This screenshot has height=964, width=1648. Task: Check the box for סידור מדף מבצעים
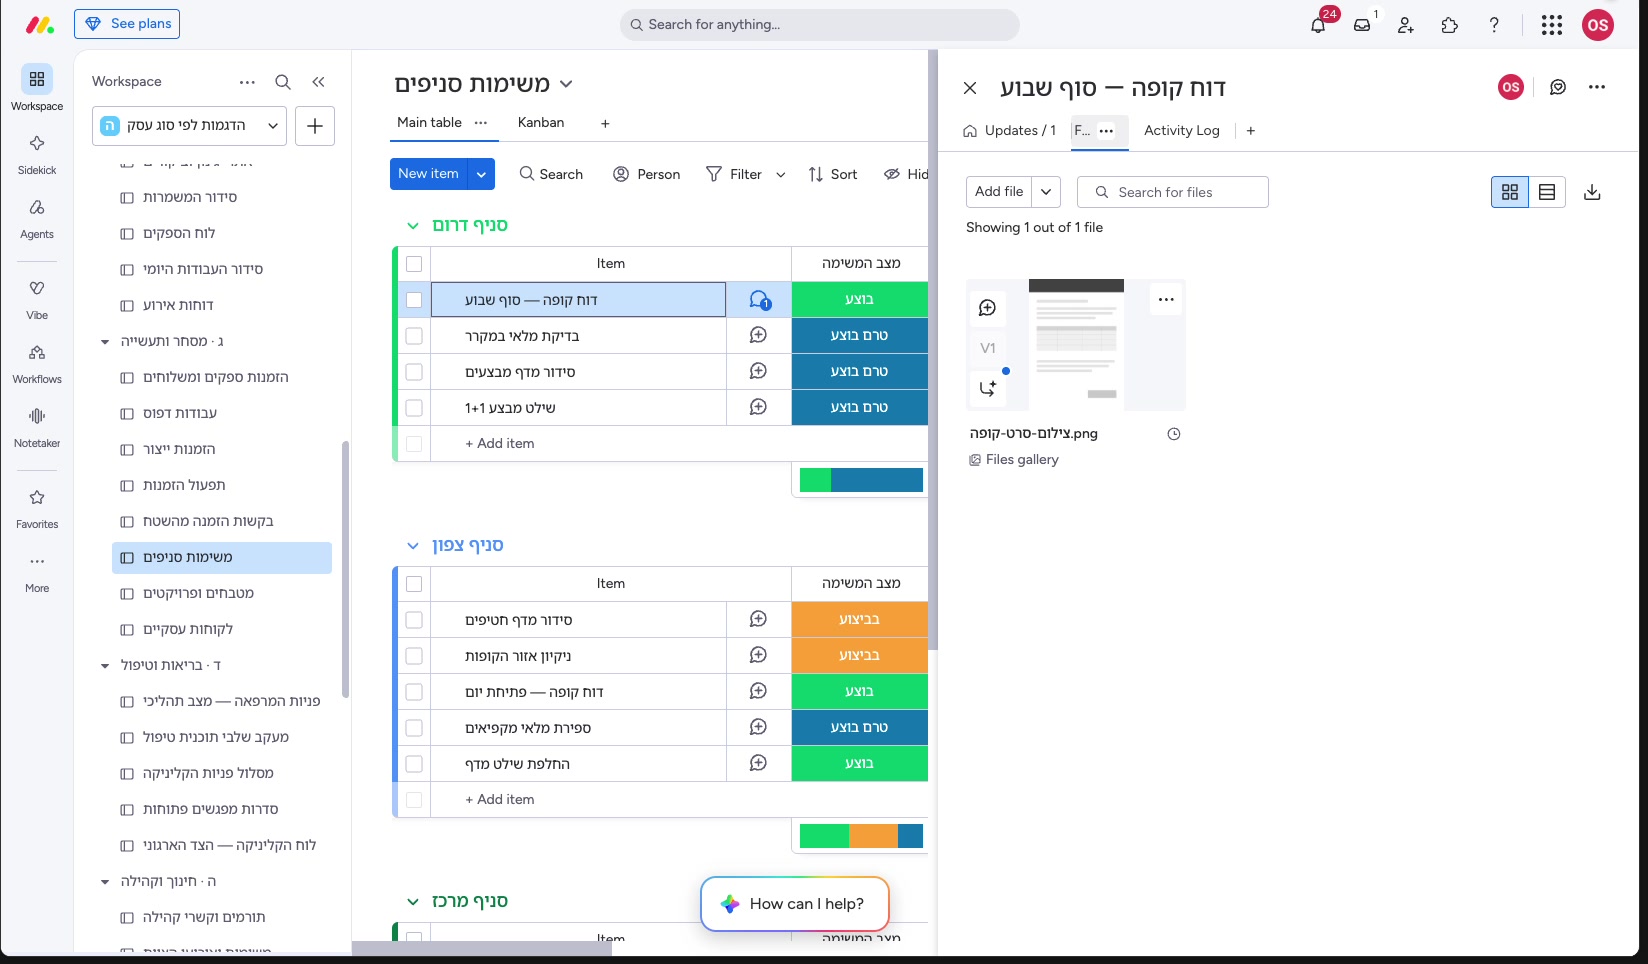414,372
